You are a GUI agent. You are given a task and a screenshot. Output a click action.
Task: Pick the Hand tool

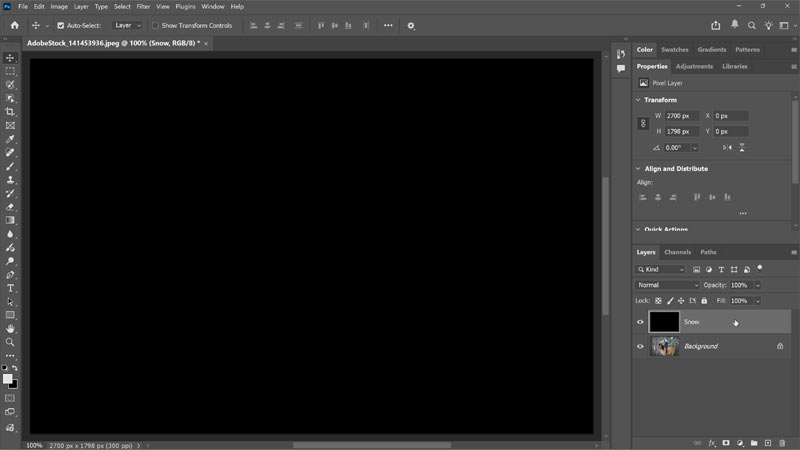click(10, 328)
